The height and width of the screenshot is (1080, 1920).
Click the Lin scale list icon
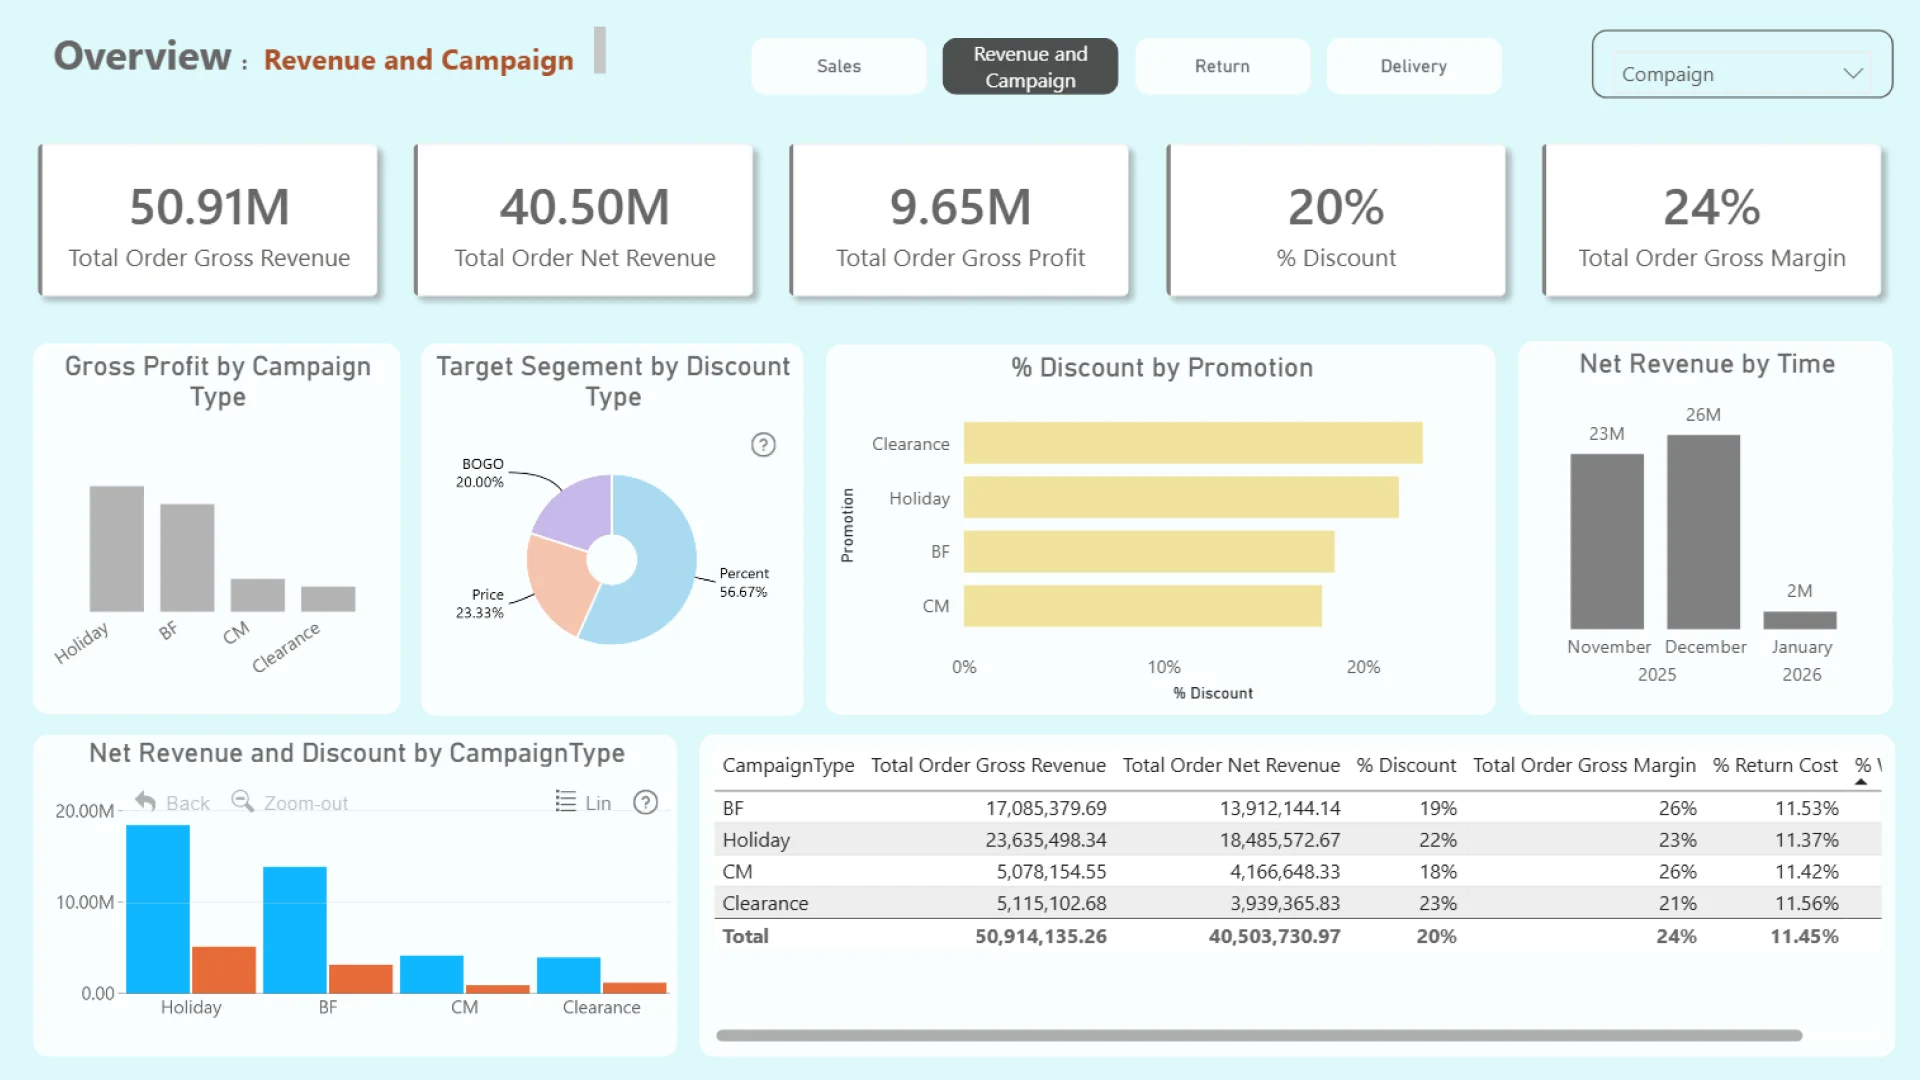pos(566,802)
